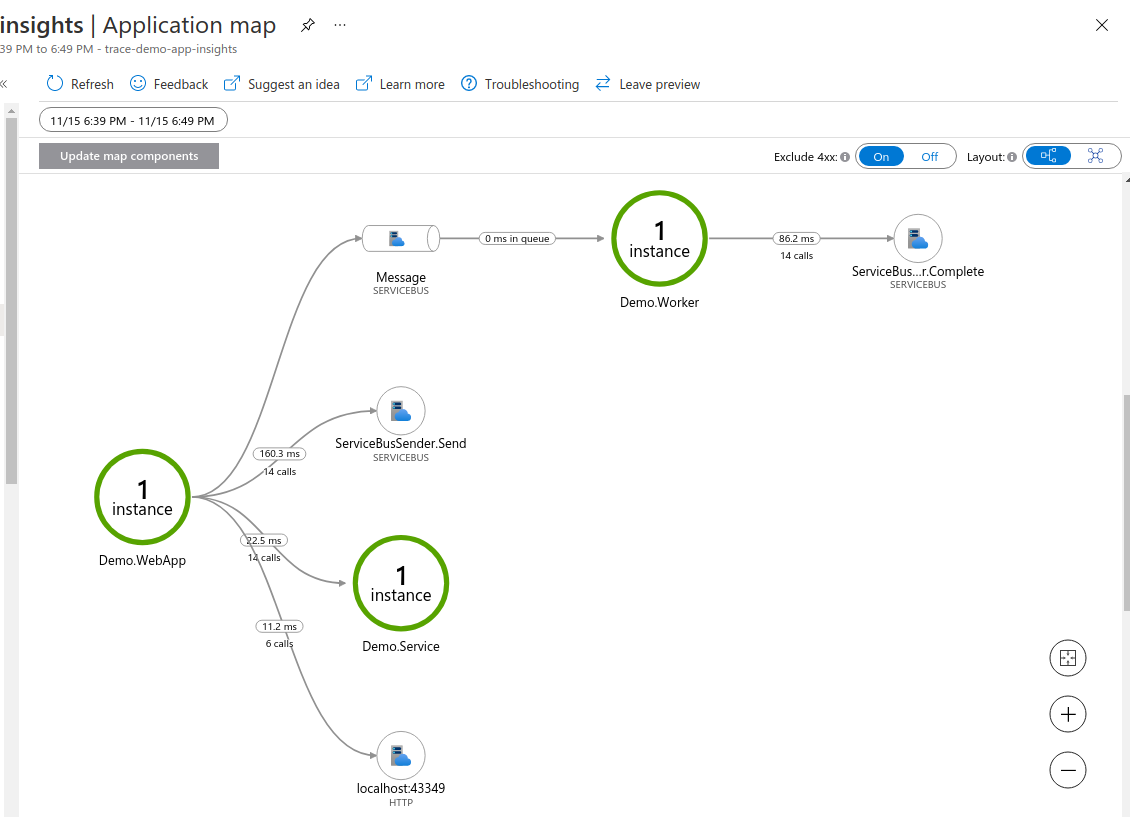Screen dimensions: 1130x817
Task: Select hierarchical layout option
Action: pos(1049,156)
